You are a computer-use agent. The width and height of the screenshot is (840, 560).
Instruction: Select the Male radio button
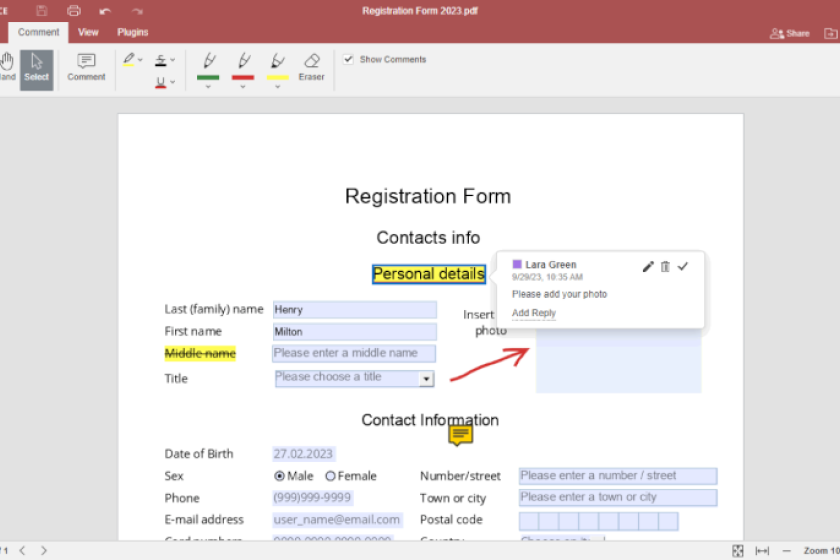(279, 476)
